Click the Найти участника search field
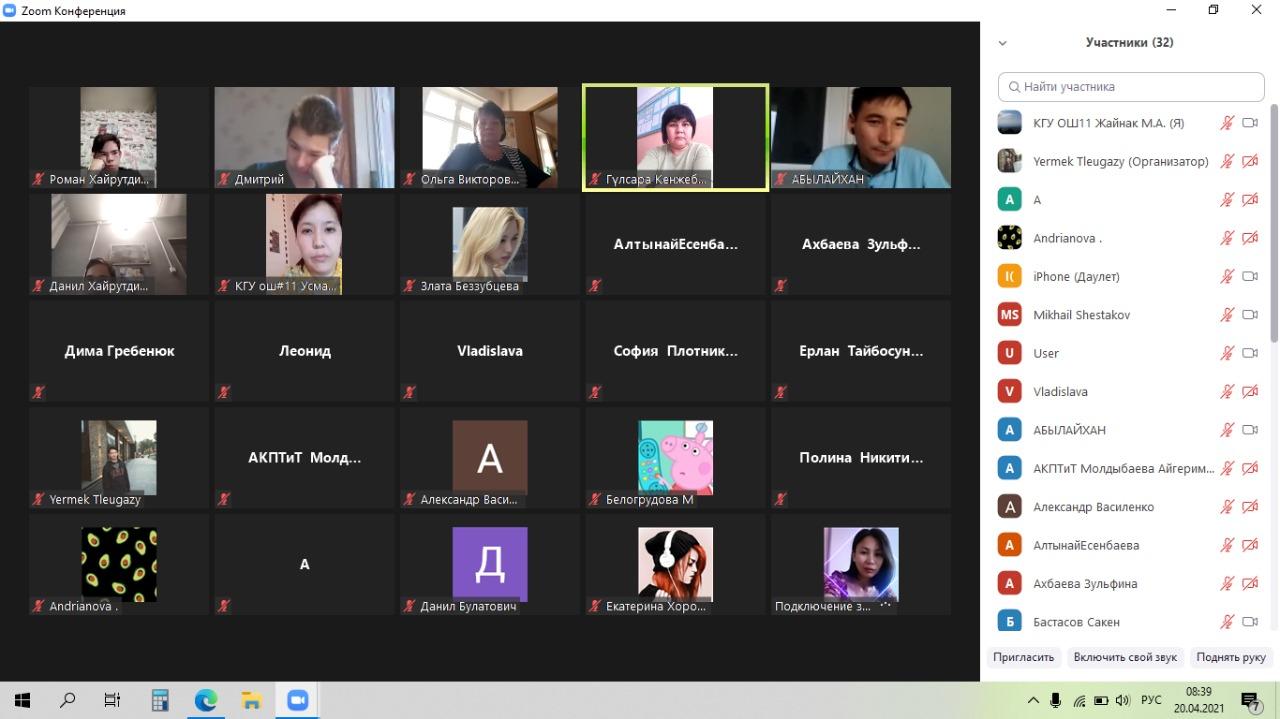 point(1131,87)
